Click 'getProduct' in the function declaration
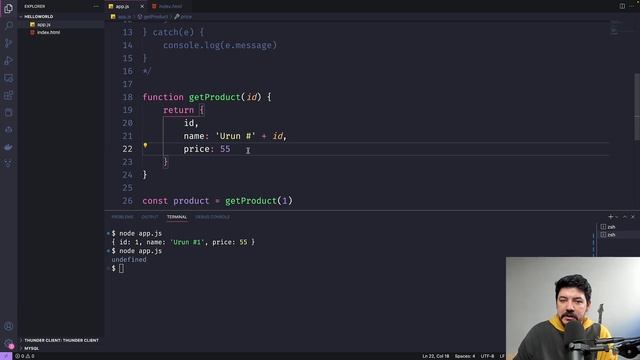The height and width of the screenshot is (360, 640). click(214, 97)
